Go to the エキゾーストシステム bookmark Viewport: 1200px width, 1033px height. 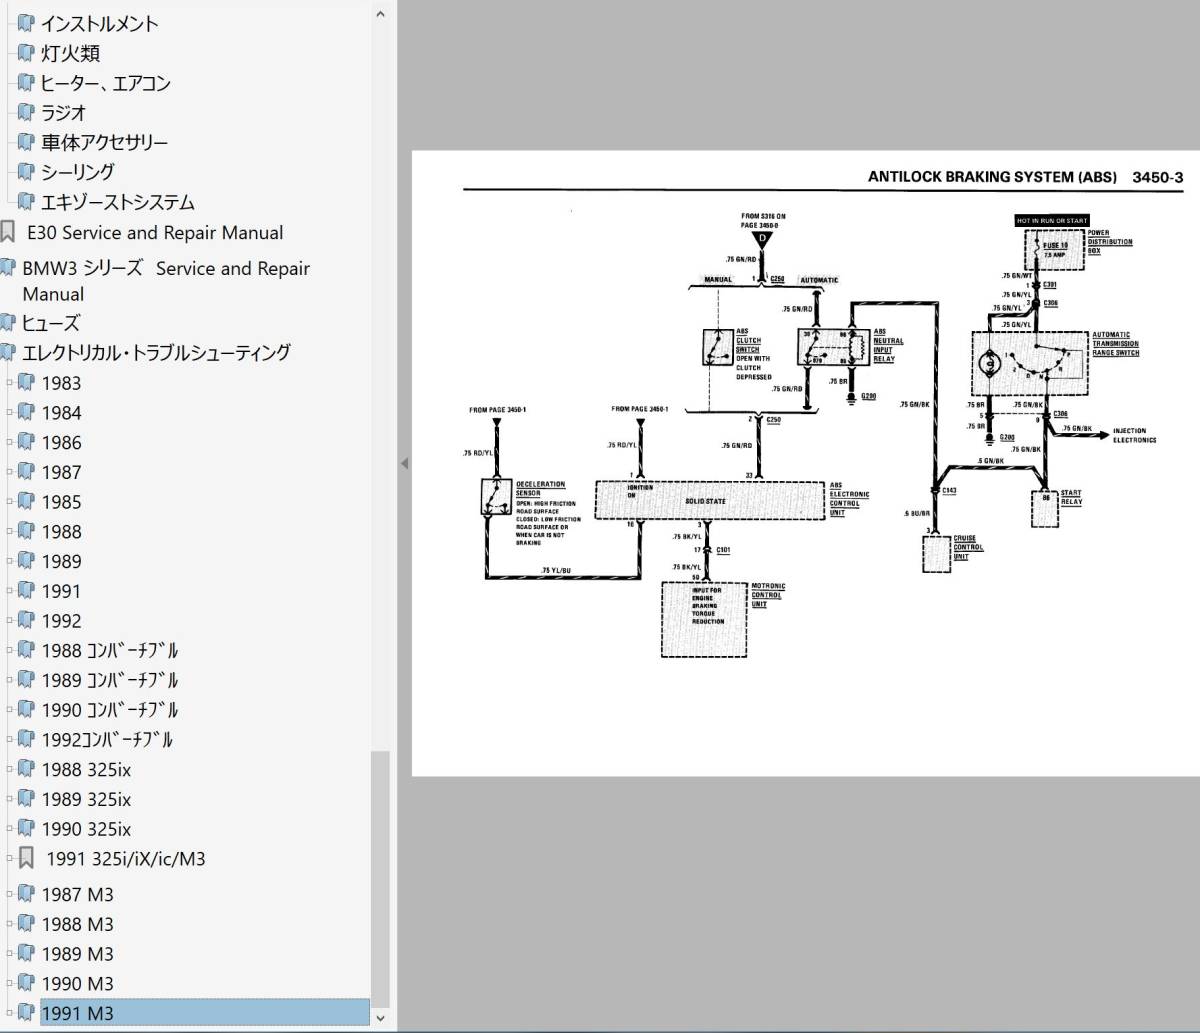117,202
